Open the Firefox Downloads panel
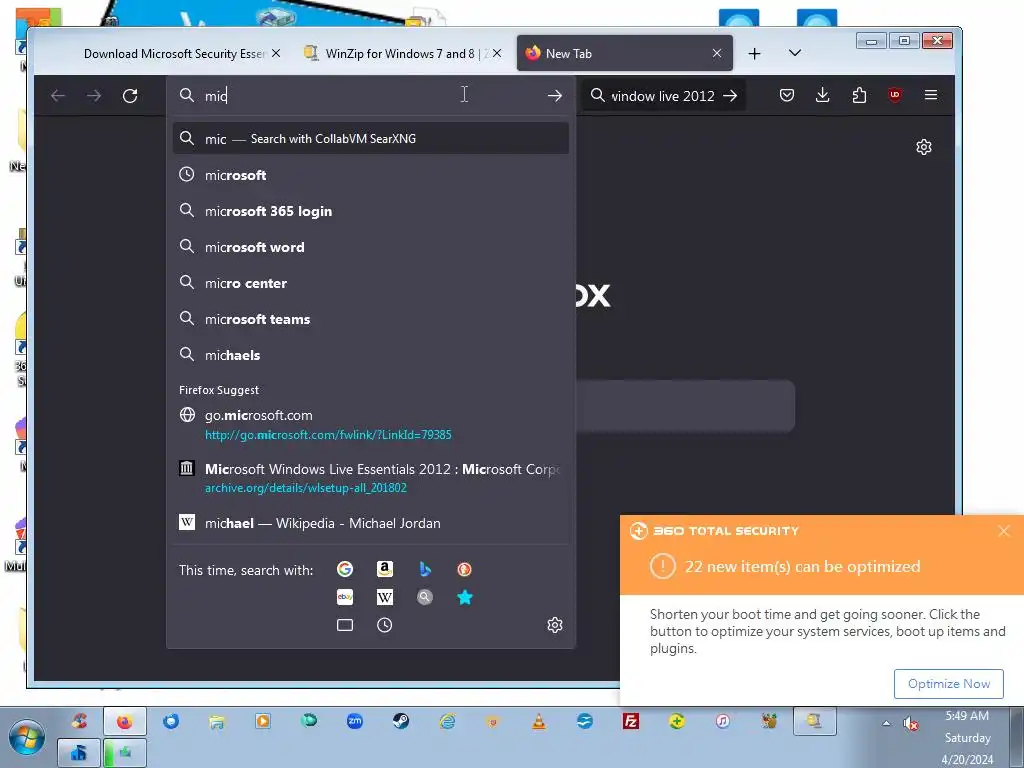 [x=823, y=95]
